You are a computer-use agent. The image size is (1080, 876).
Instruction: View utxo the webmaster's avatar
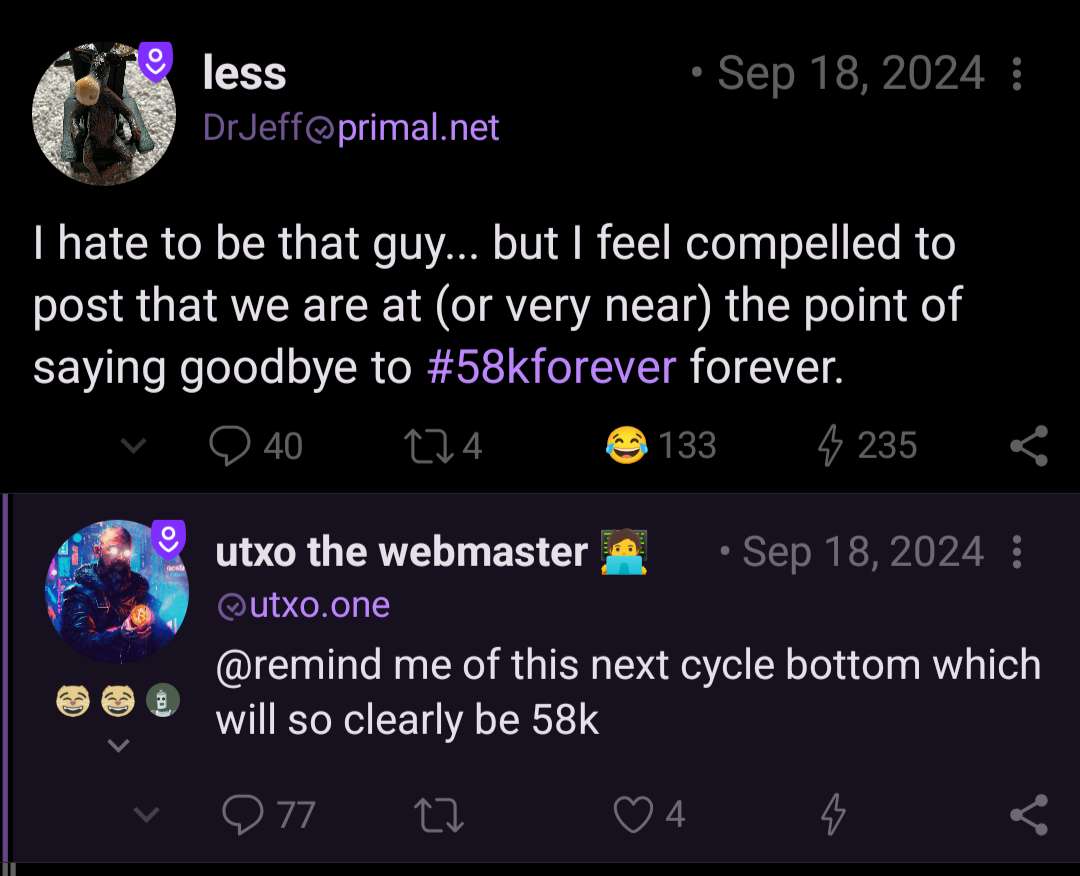(x=116, y=590)
